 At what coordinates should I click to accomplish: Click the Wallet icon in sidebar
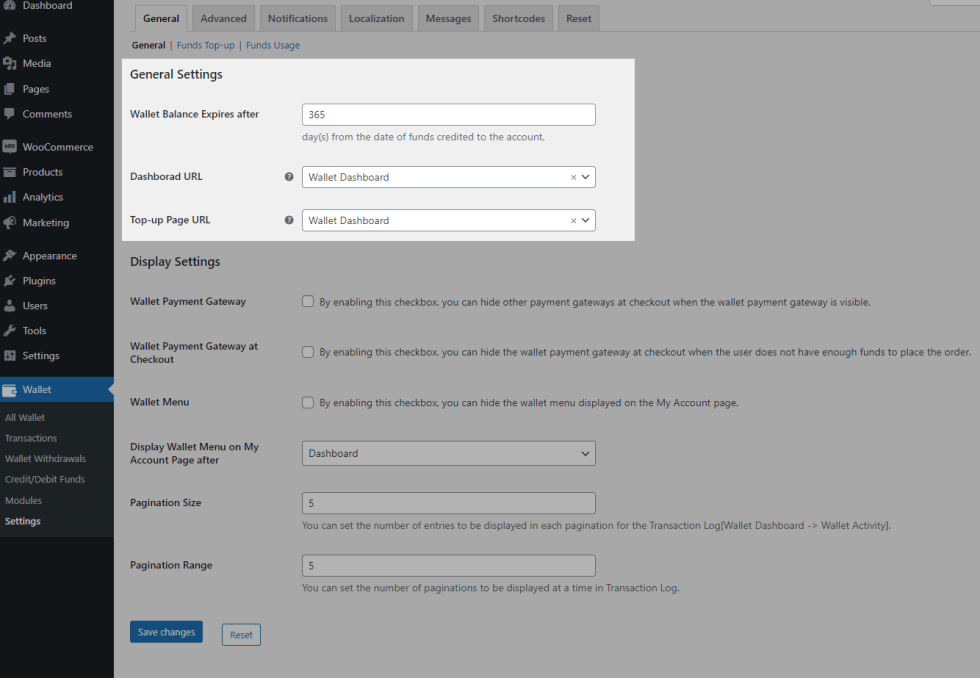pos(10,390)
